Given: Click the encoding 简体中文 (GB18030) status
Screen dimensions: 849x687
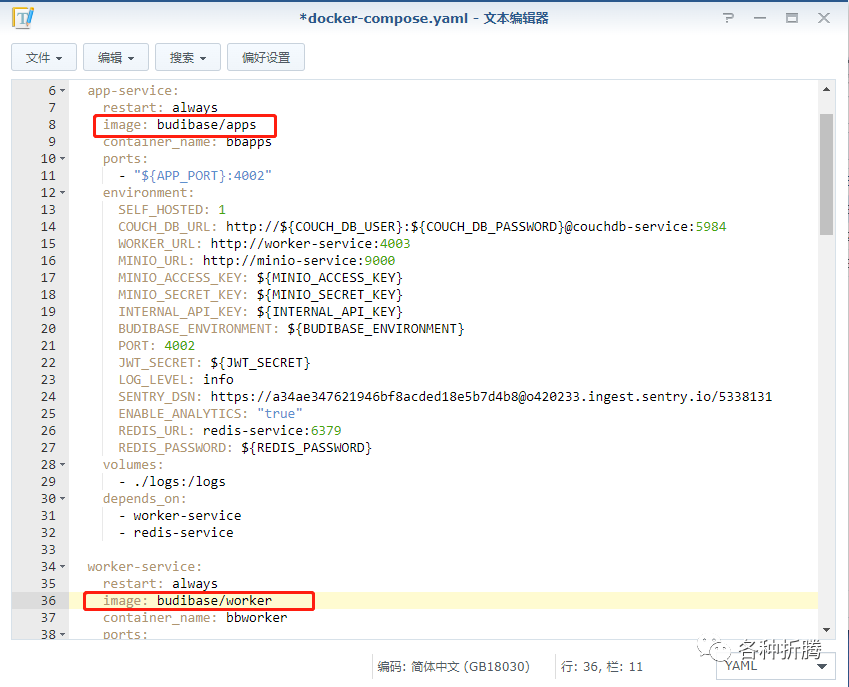Looking at the screenshot, I should coord(453,666).
